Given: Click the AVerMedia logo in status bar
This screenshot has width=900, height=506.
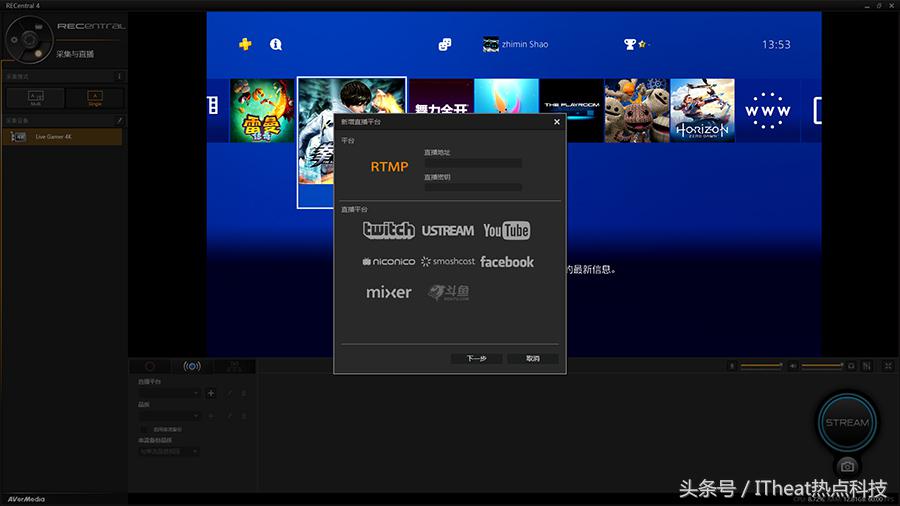Looking at the screenshot, I should [x=26, y=499].
